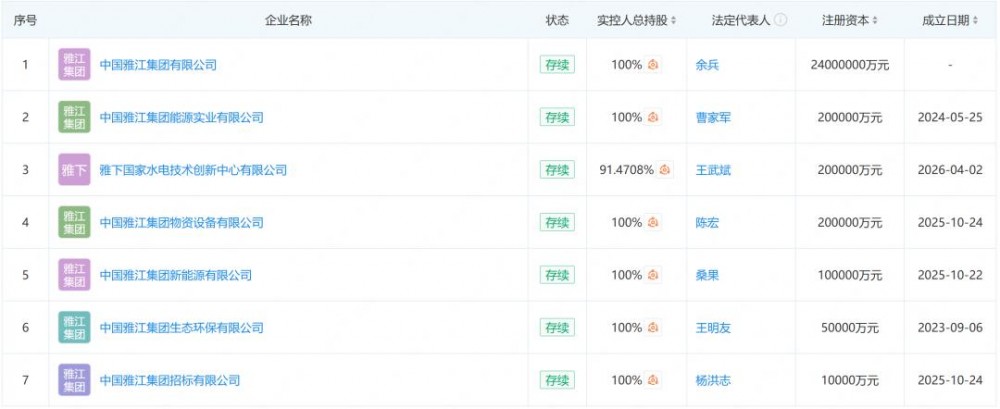
Task: Click the info icon next to 法定代表人
Action: (781, 20)
